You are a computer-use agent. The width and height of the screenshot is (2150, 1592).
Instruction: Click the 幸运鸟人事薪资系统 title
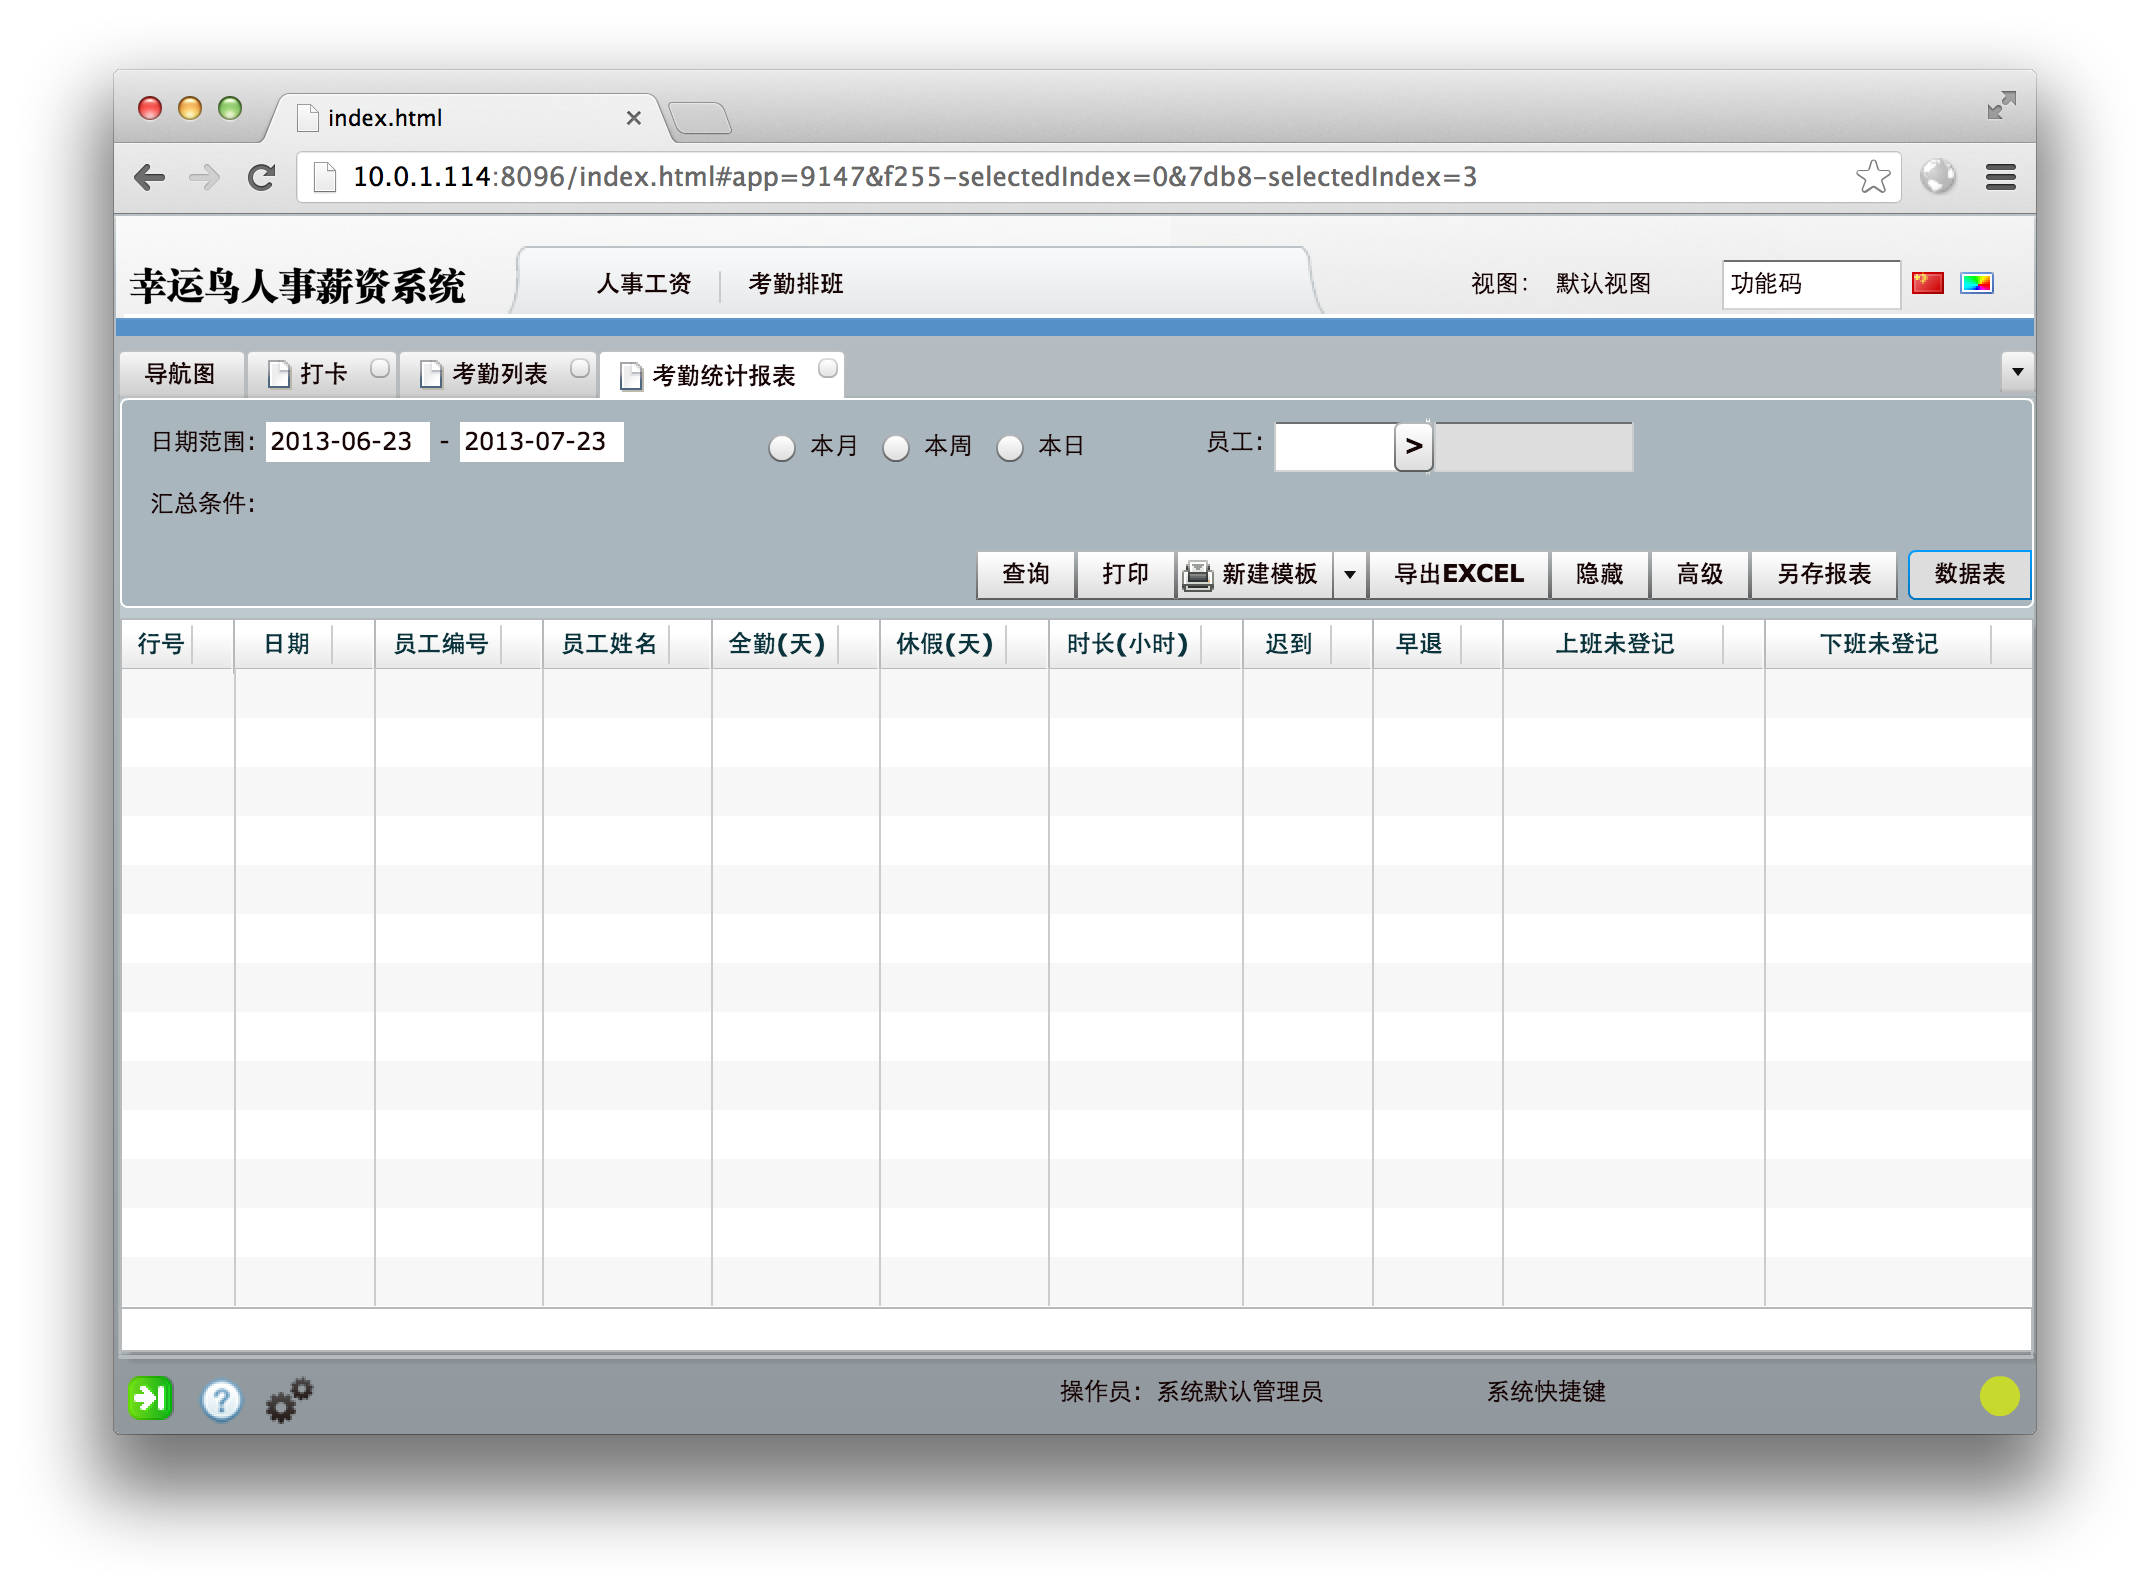pos(298,286)
